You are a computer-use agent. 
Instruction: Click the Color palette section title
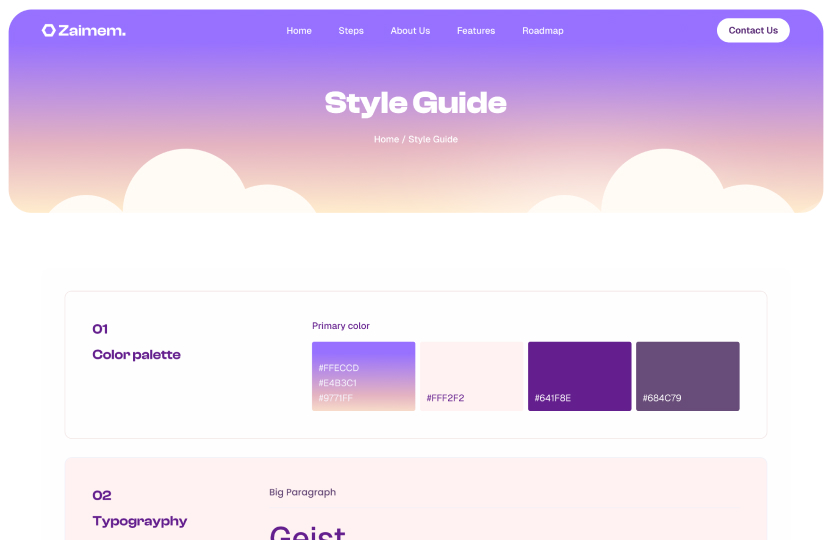136,355
